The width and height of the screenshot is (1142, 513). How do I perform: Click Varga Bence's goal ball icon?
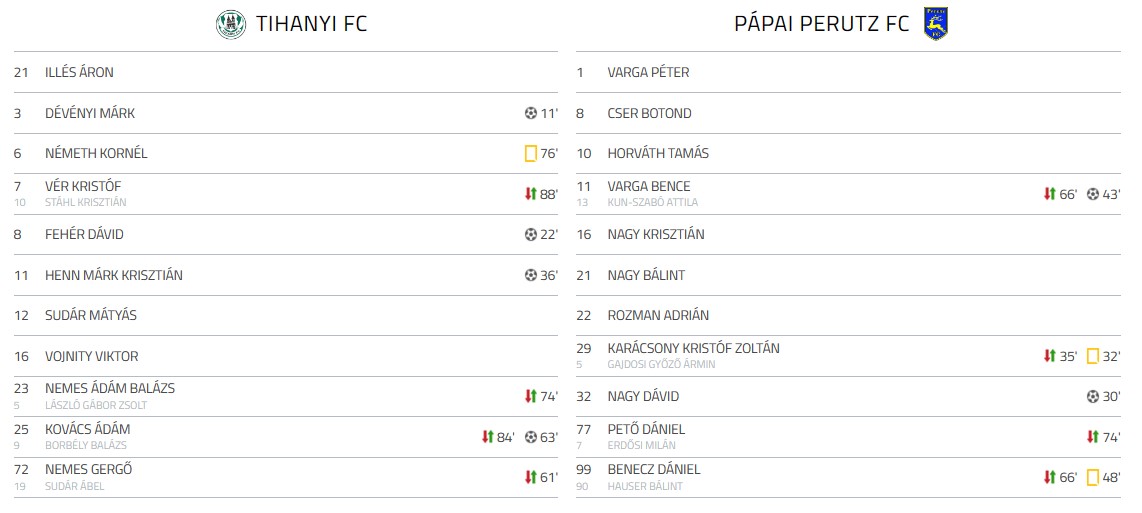coord(1093,194)
